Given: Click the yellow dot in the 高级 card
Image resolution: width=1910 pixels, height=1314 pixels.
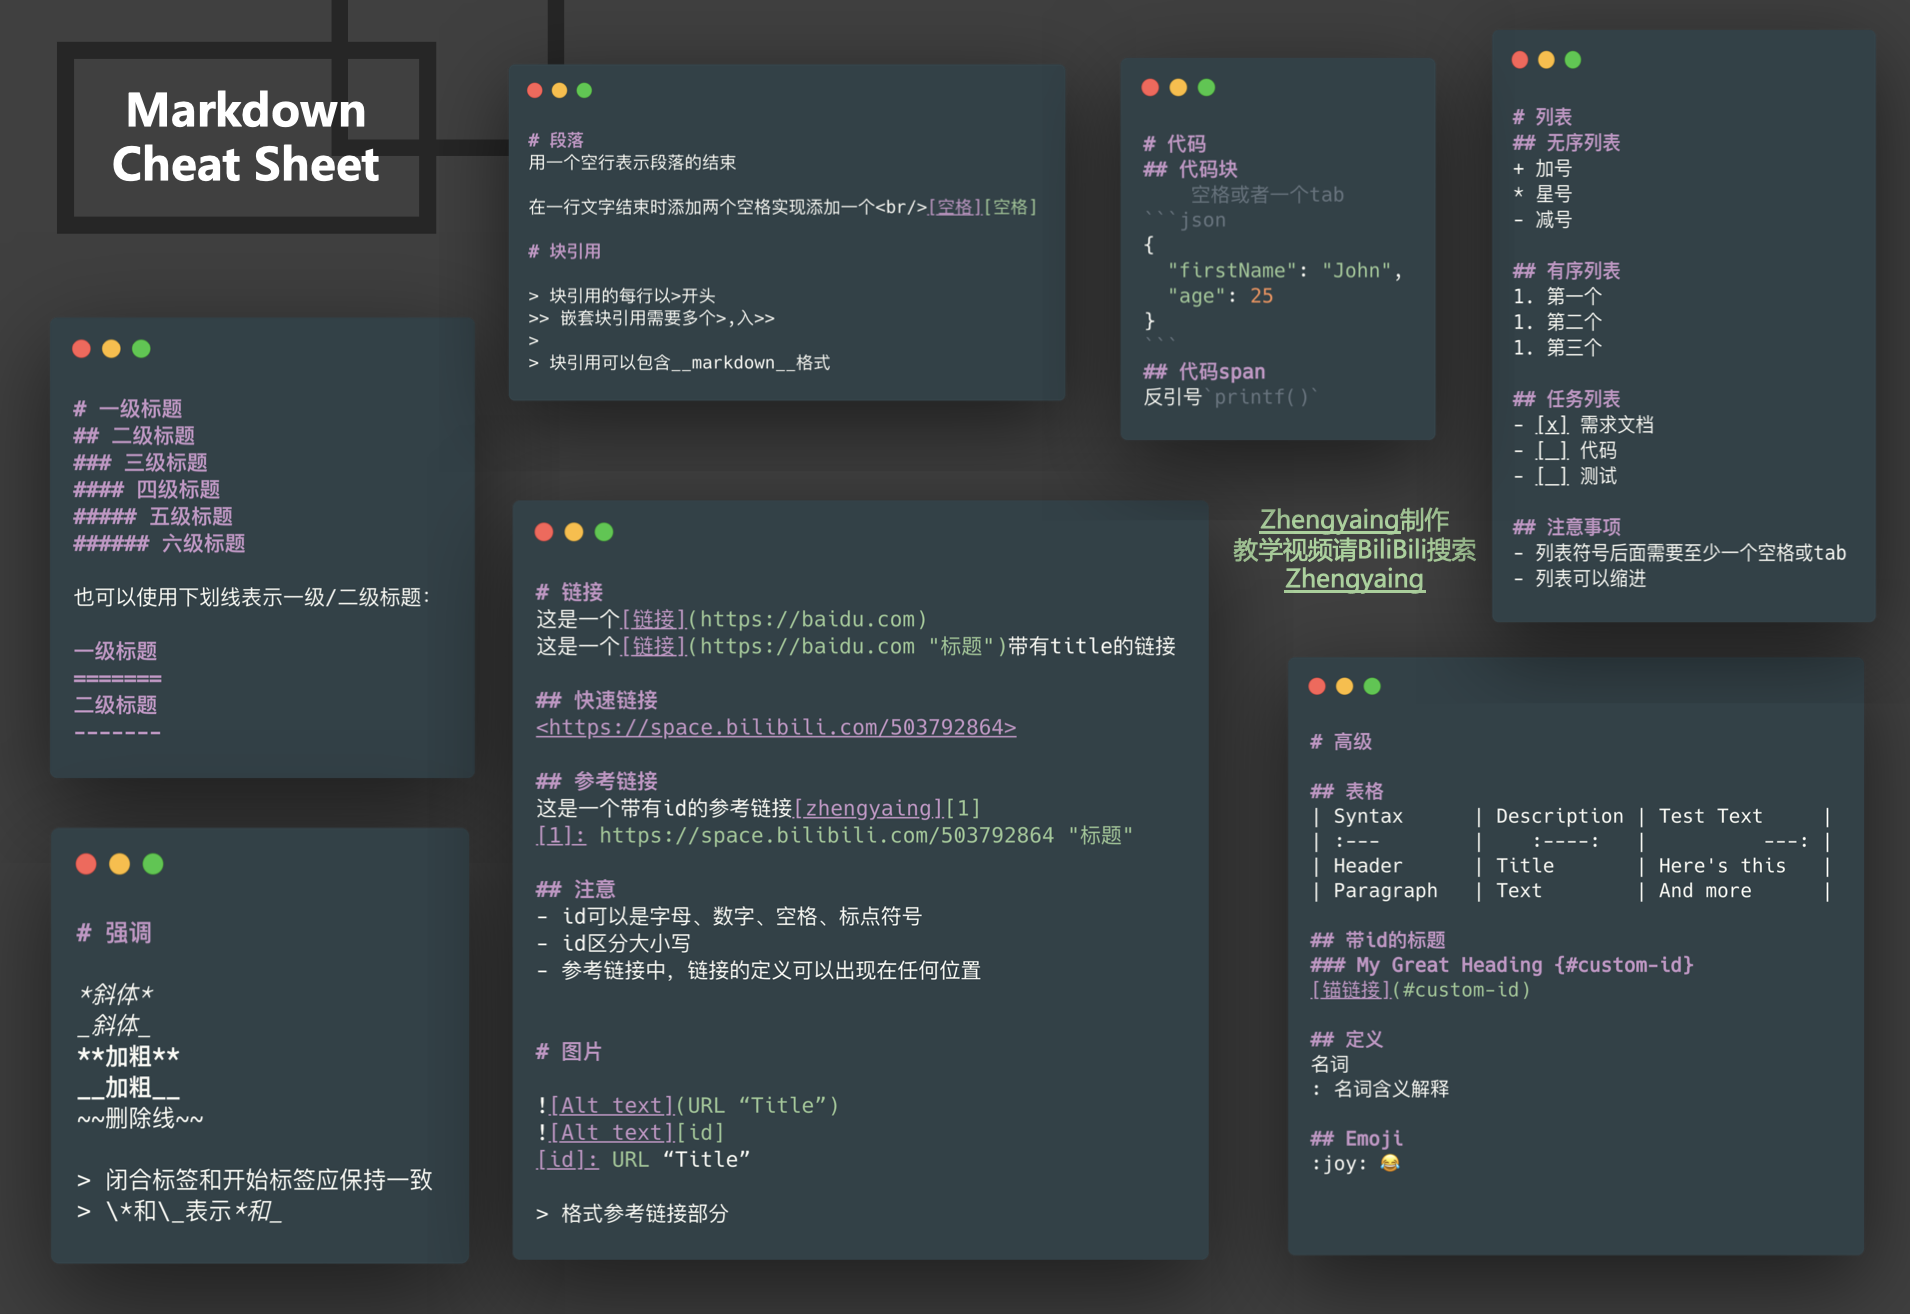Looking at the screenshot, I should [x=1344, y=686].
